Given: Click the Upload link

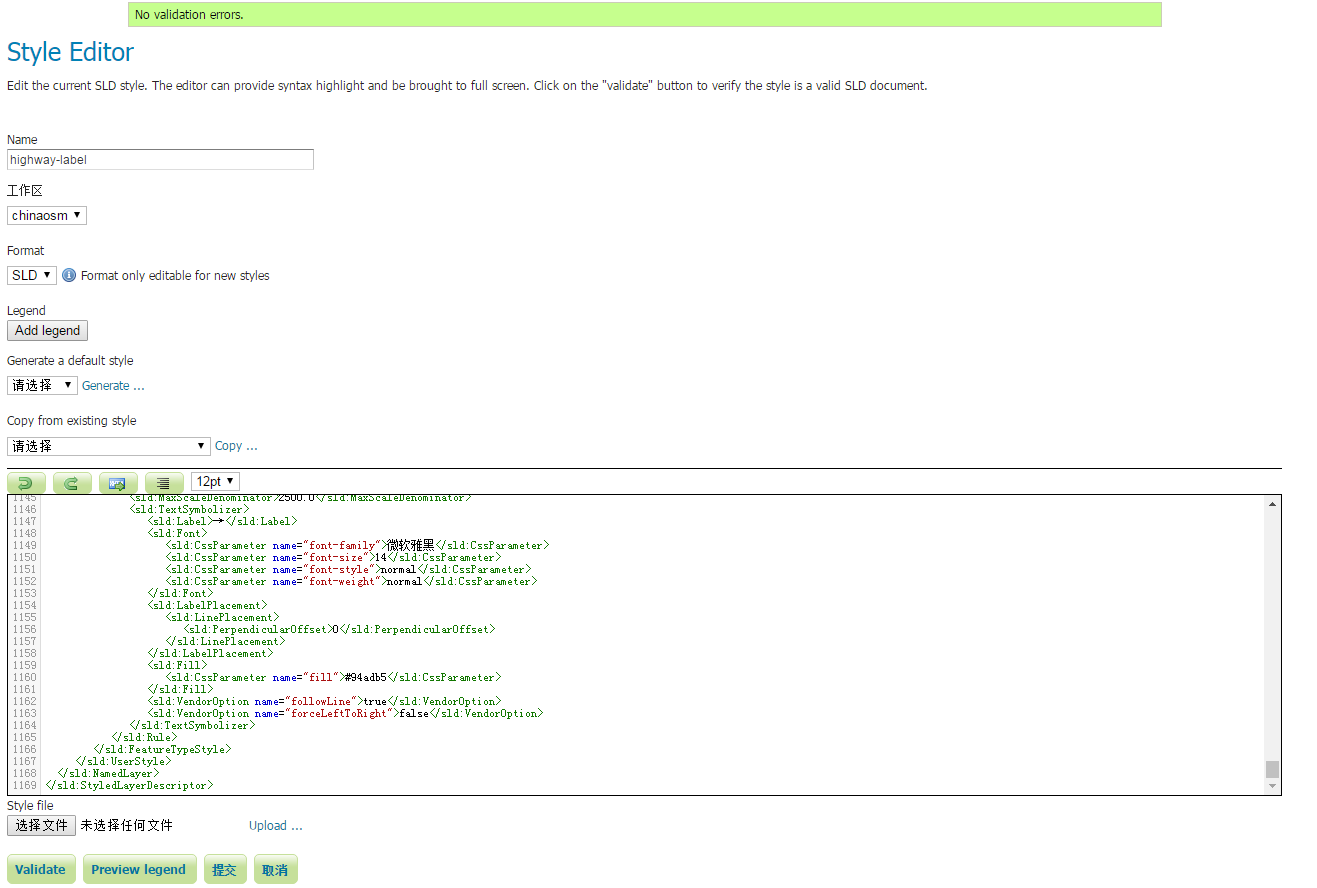Looking at the screenshot, I should (275, 826).
